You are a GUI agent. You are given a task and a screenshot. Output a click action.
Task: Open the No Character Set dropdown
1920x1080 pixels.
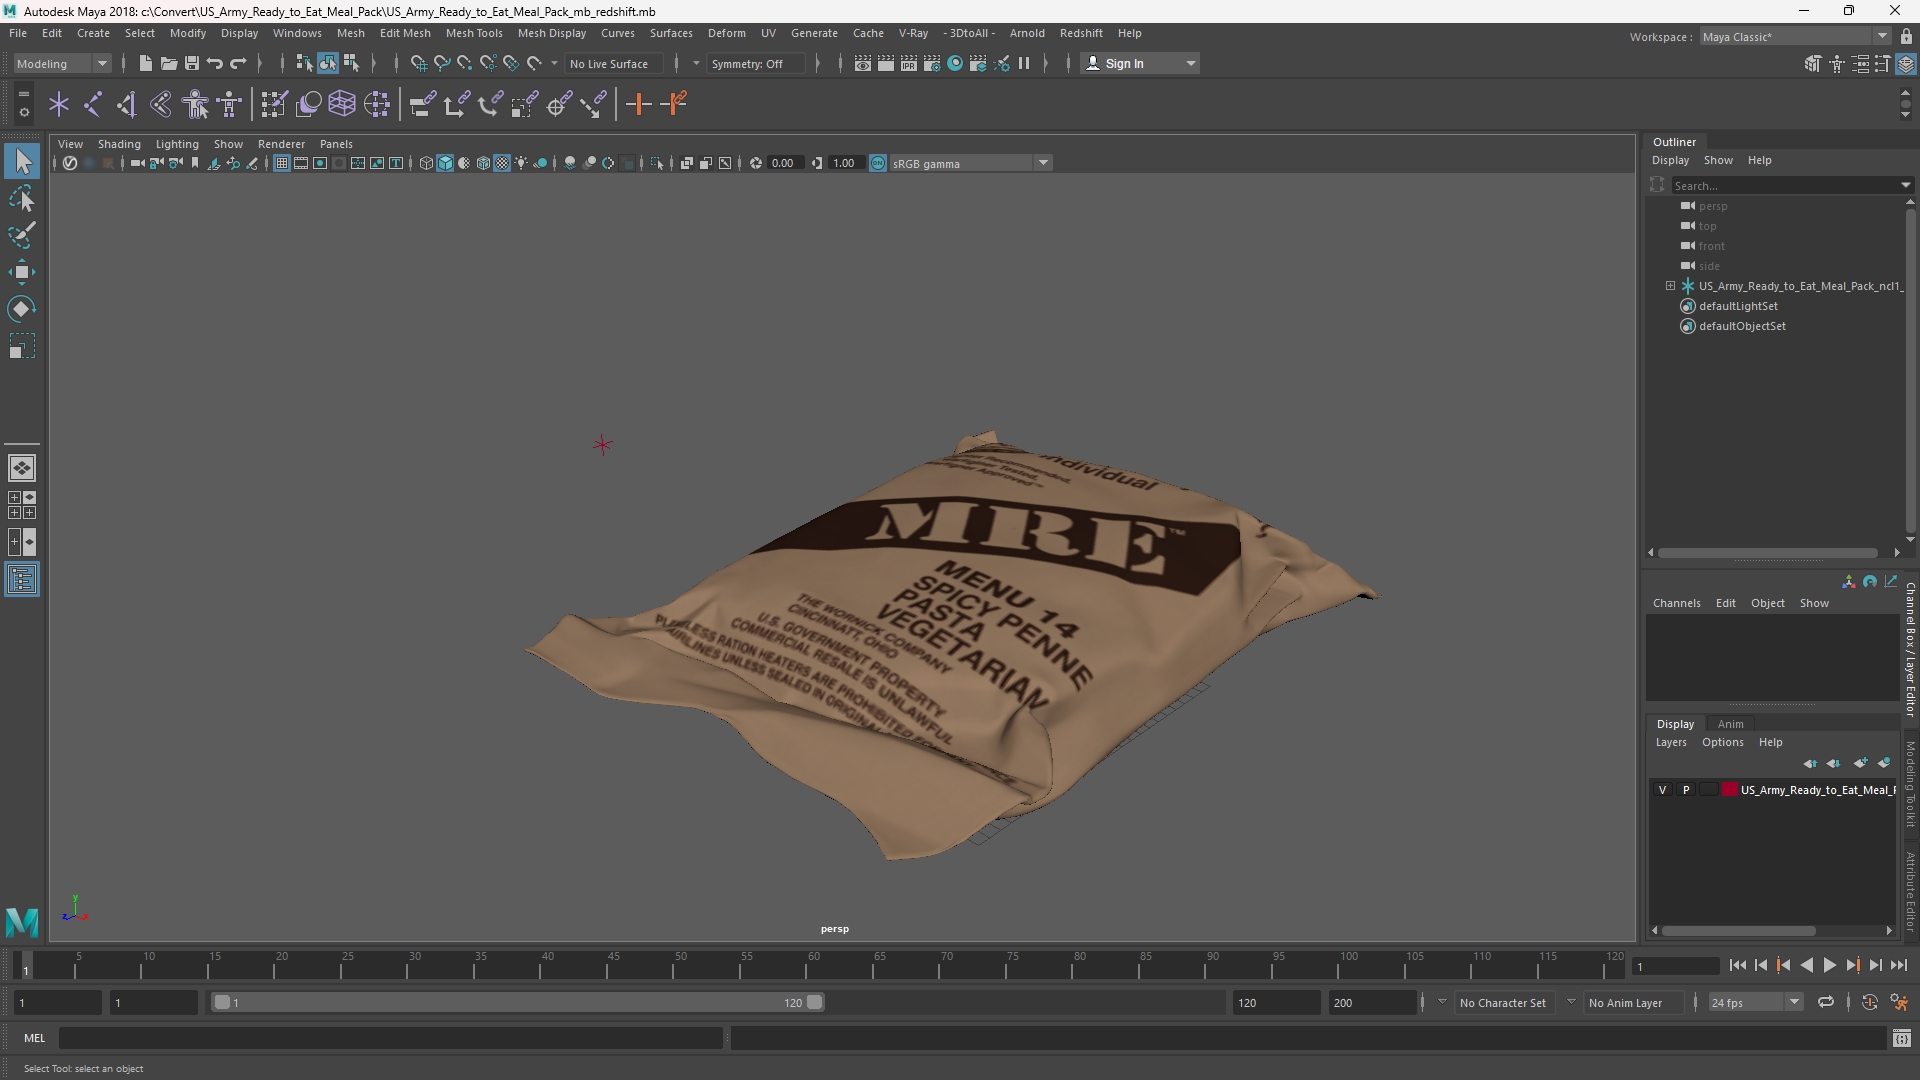1502,1003
